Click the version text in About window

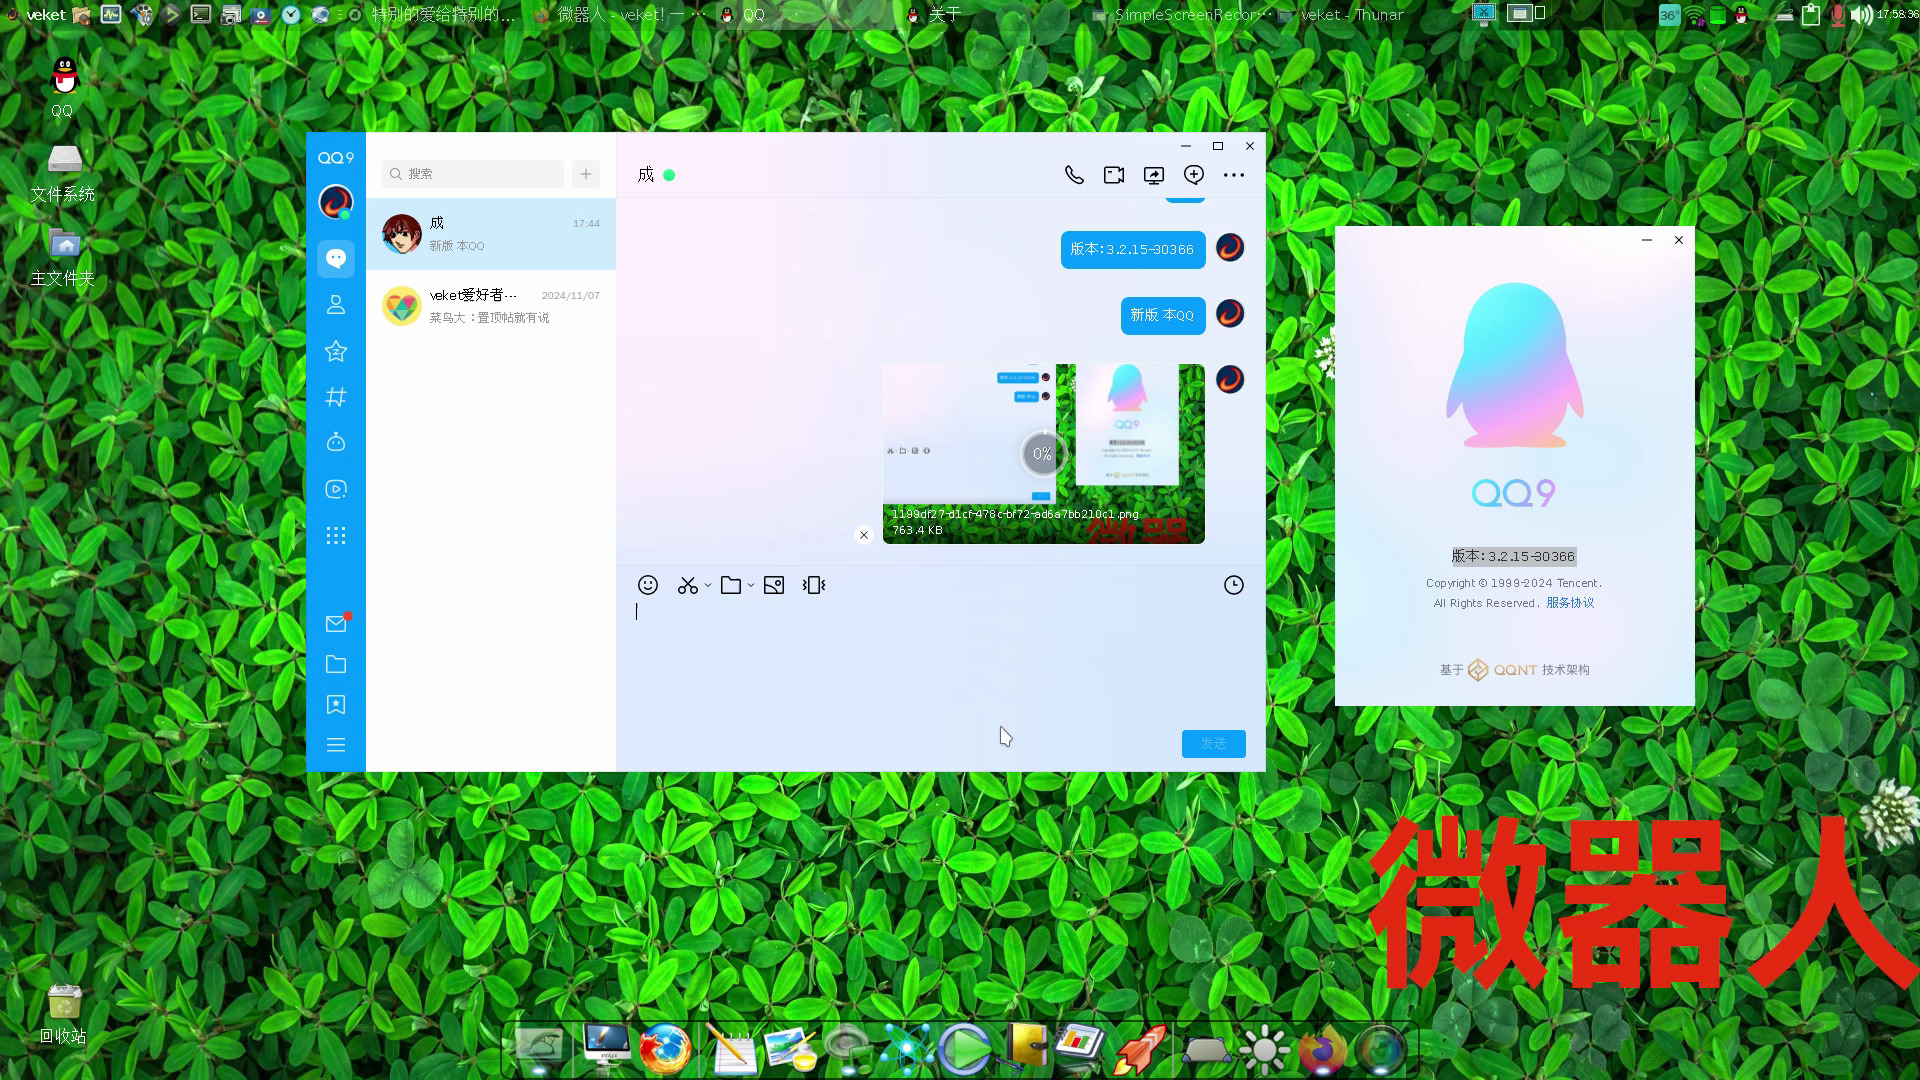click(1514, 556)
